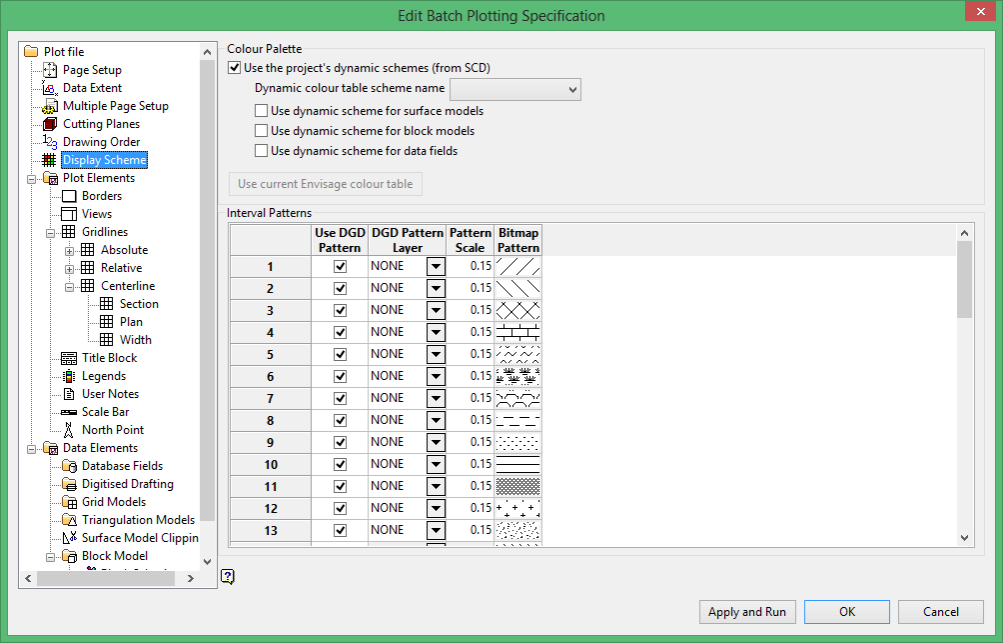Click the Multiple Page Setup icon
The image size is (1003, 643).
coord(50,106)
